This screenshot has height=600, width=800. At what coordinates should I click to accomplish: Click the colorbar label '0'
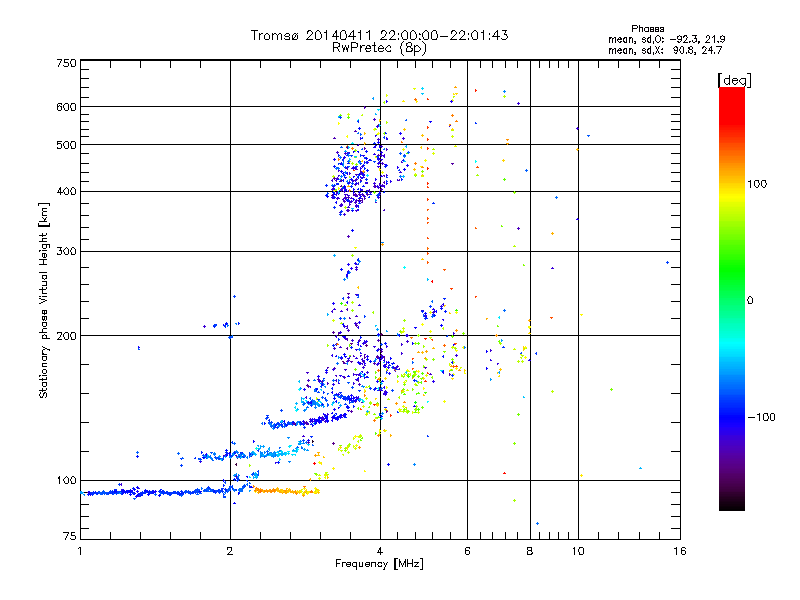(x=750, y=301)
